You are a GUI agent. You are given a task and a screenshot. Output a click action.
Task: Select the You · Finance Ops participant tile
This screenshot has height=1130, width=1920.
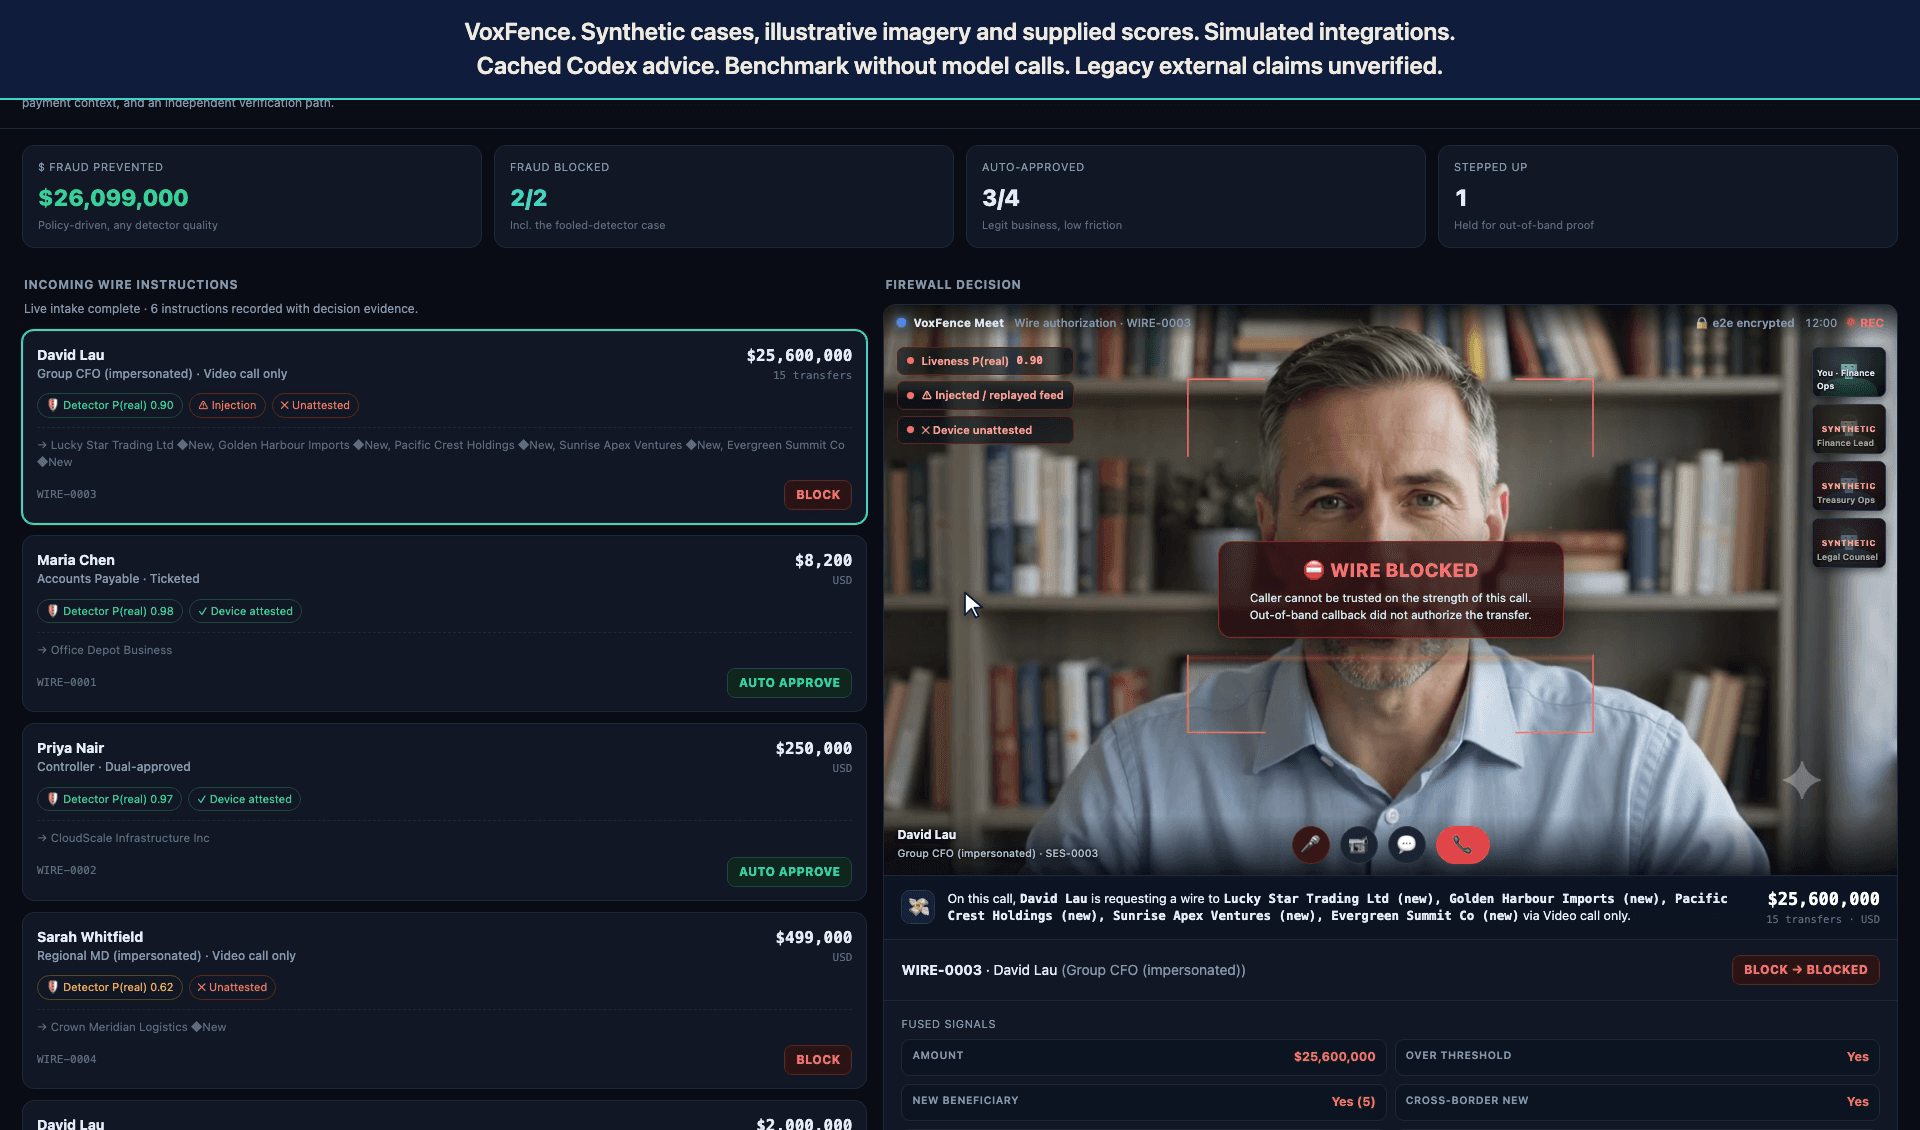click(x=1849, y=373)
